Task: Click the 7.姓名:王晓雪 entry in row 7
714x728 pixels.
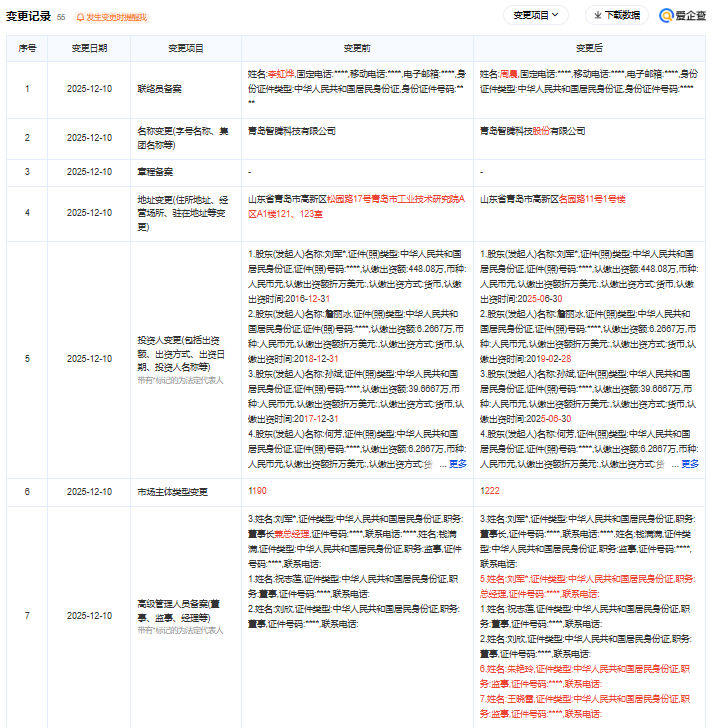Action: [x=585, y=706]
